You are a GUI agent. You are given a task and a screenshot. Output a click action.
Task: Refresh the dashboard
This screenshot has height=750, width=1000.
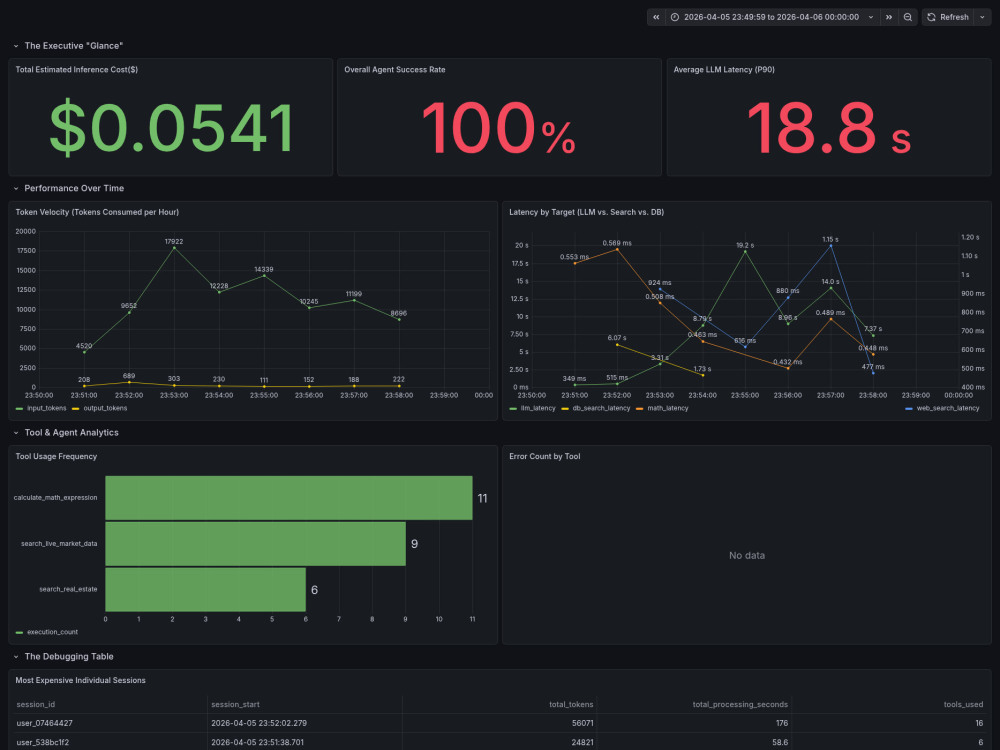click(x=948, y=17)
